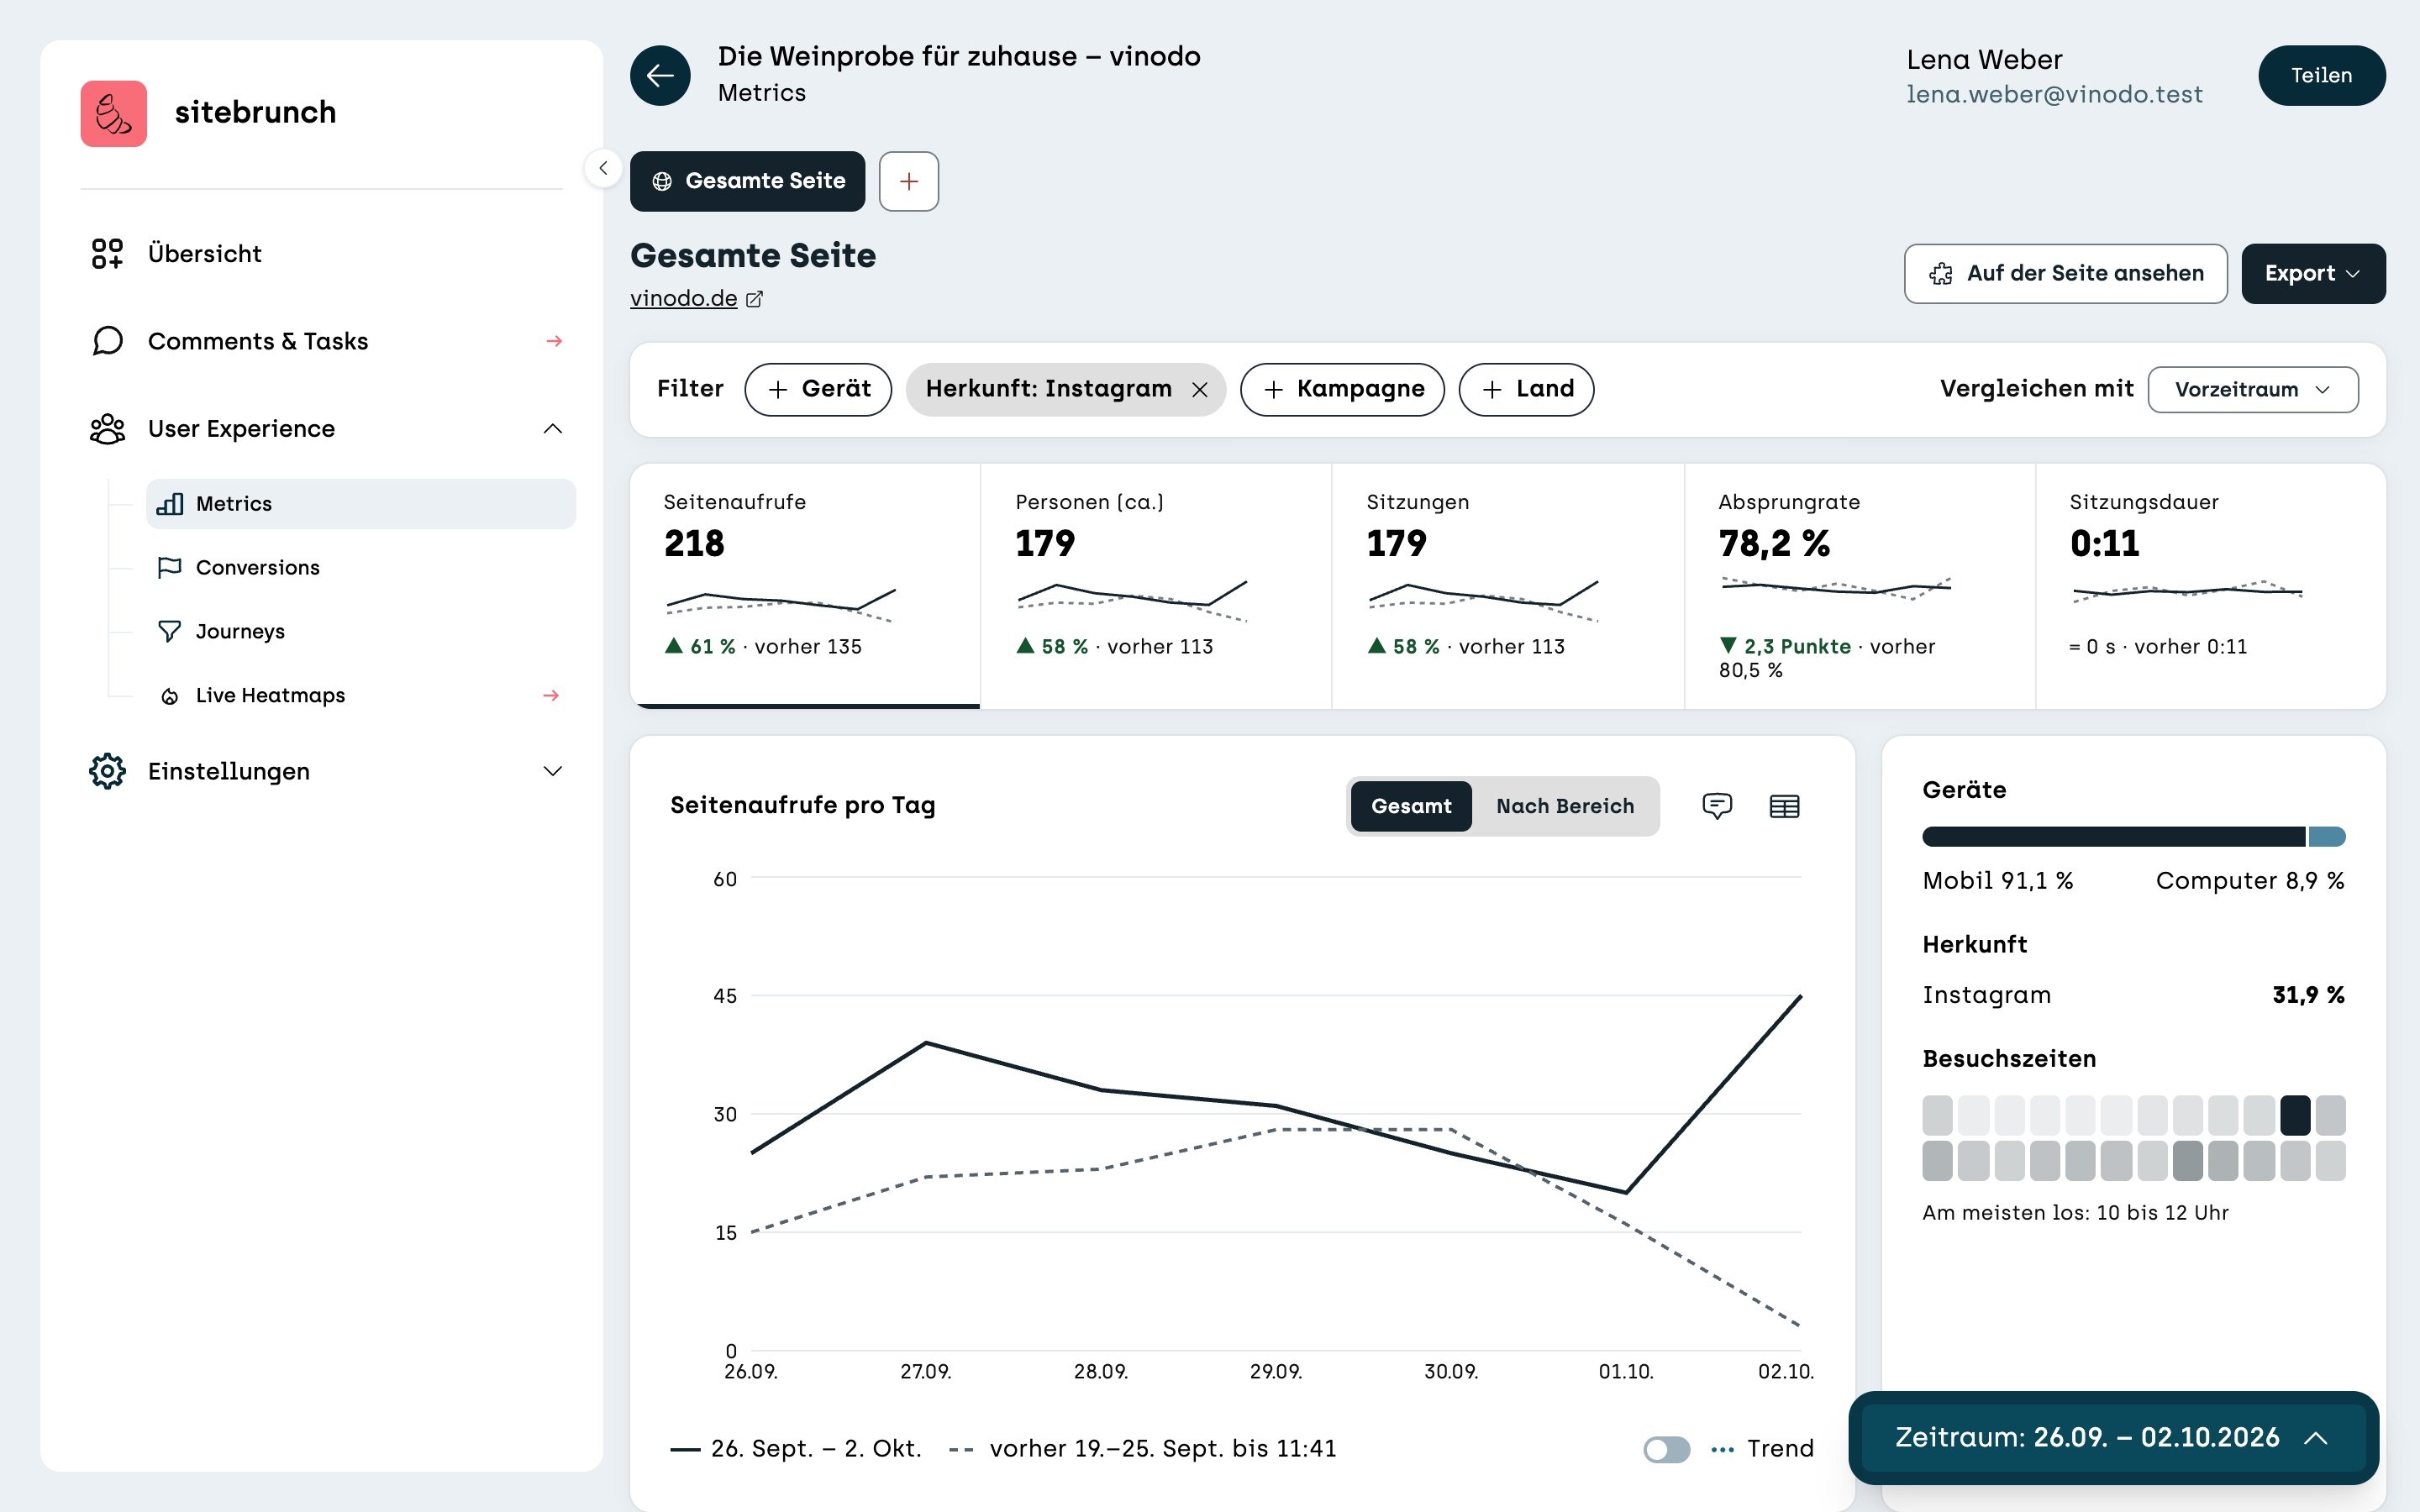Go to Metrics page
Image resolution: width=2420 pixels, height=1512 pixels.
coord(361,503)
